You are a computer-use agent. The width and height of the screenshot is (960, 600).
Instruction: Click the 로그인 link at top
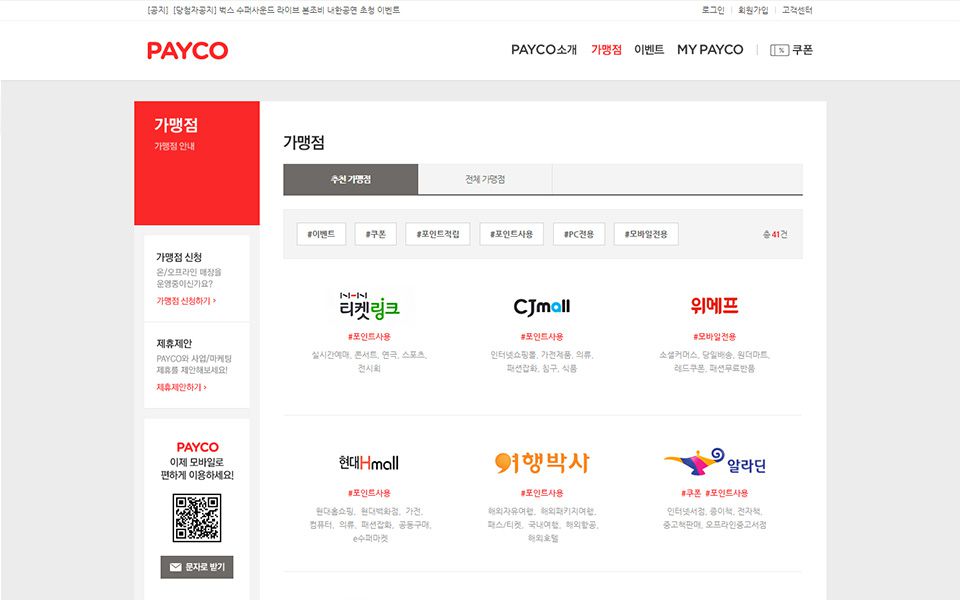click(x=713, y=10)
